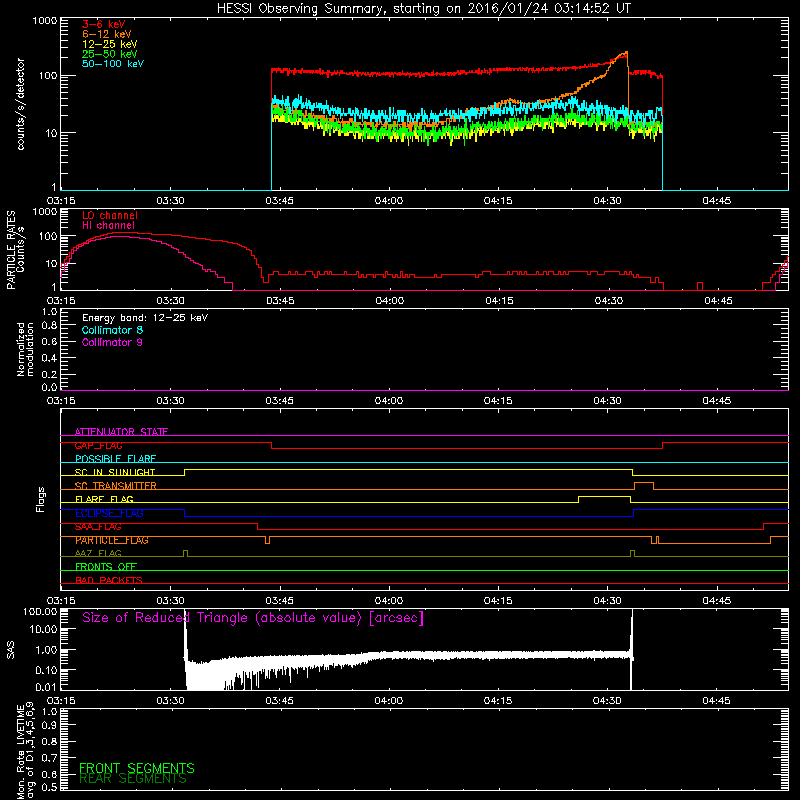Click 'Size of Reduced Triangle' SAS caption

point(253,618)
